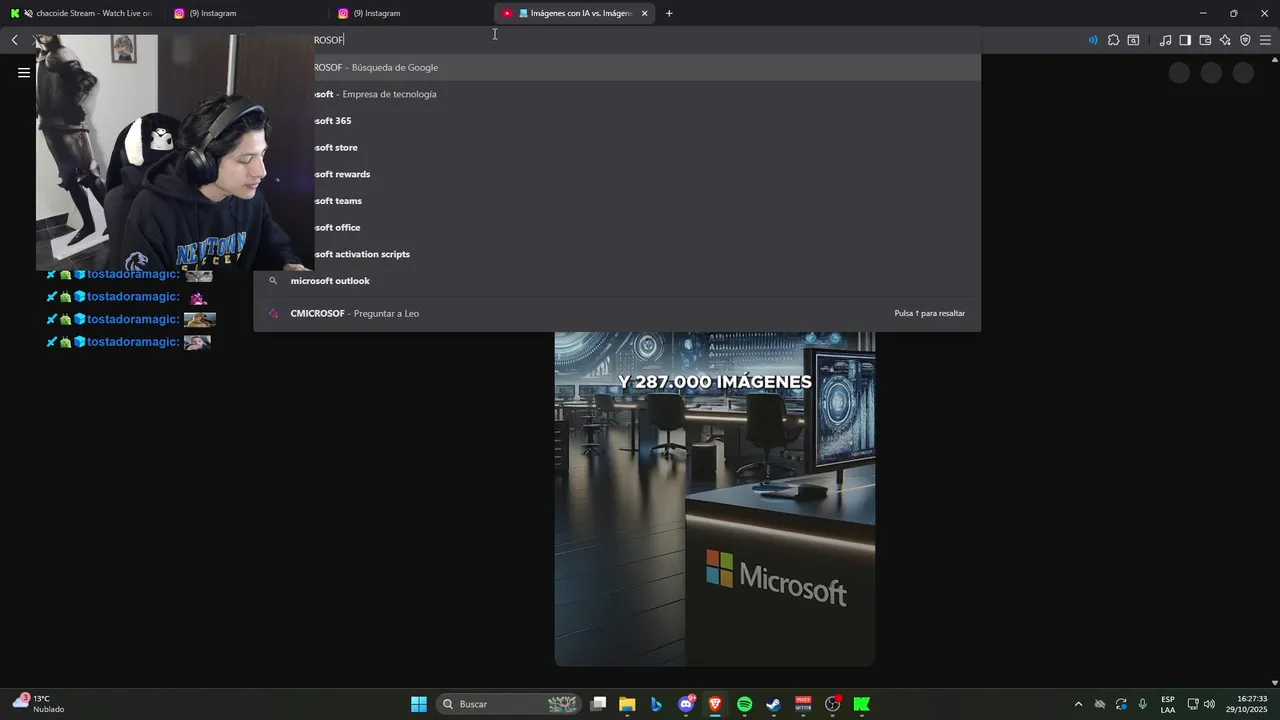Open the Brave main hamburger menu
1280x720 pixels.
coord(1265,40)
